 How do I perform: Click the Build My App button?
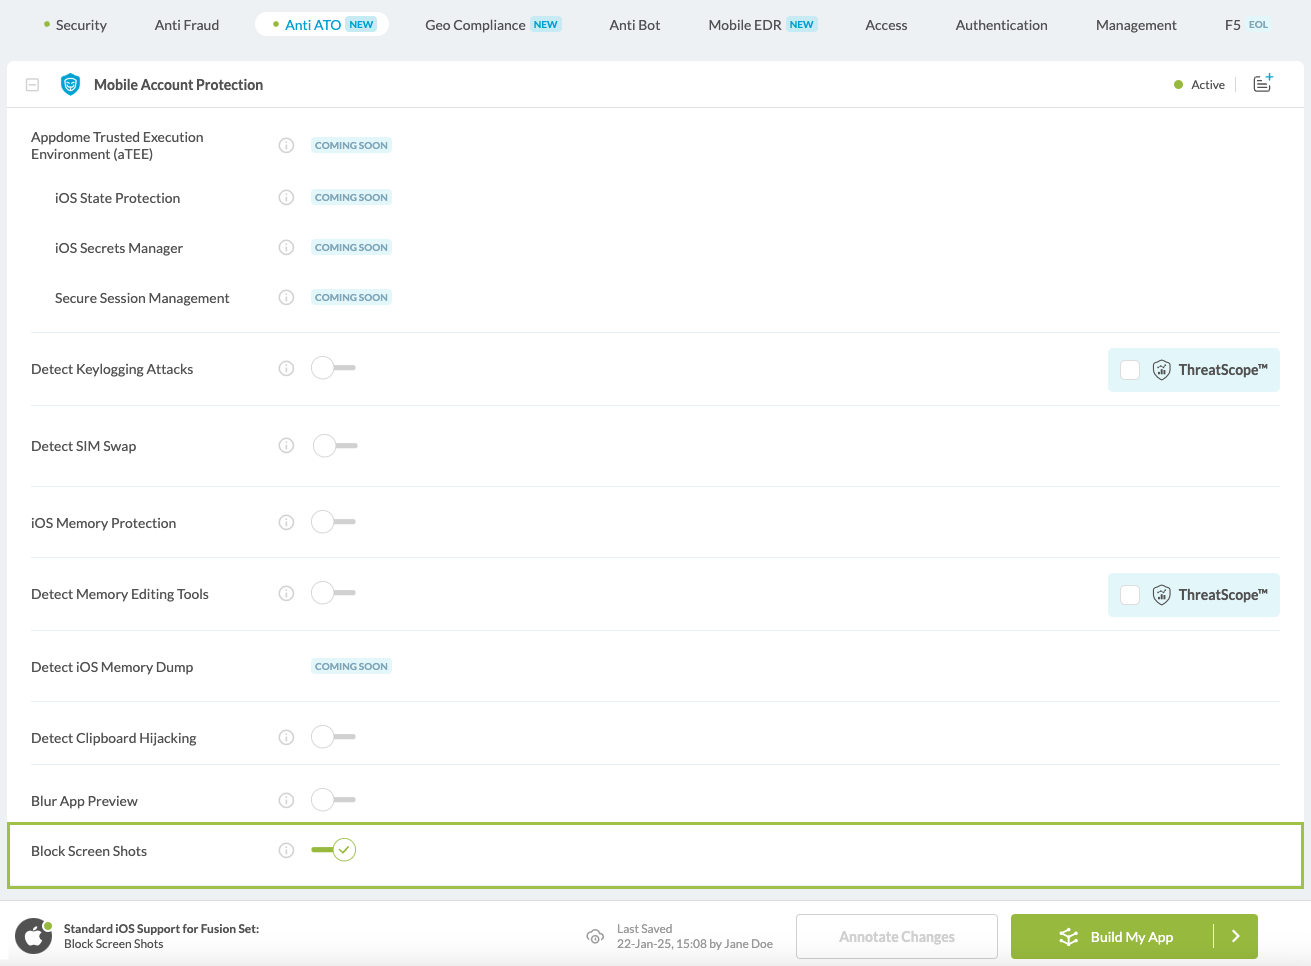[x=1115, y=937]
